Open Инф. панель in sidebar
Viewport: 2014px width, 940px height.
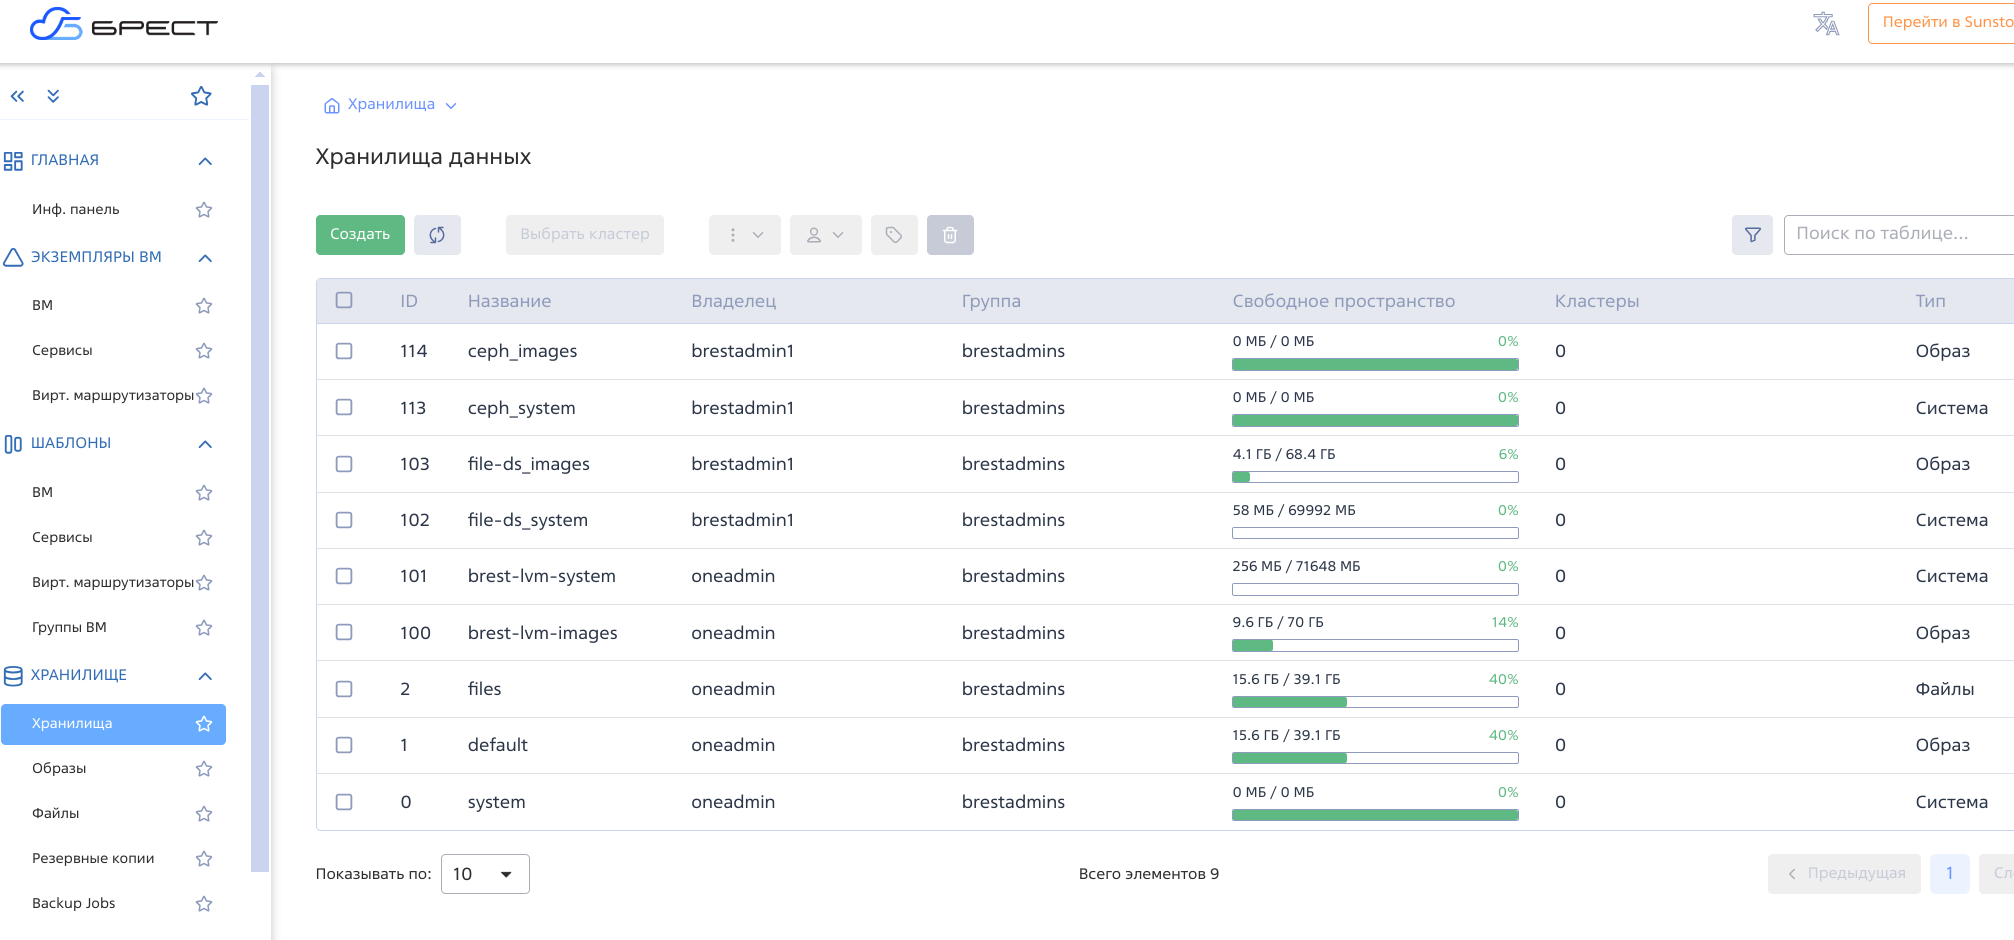75,209
